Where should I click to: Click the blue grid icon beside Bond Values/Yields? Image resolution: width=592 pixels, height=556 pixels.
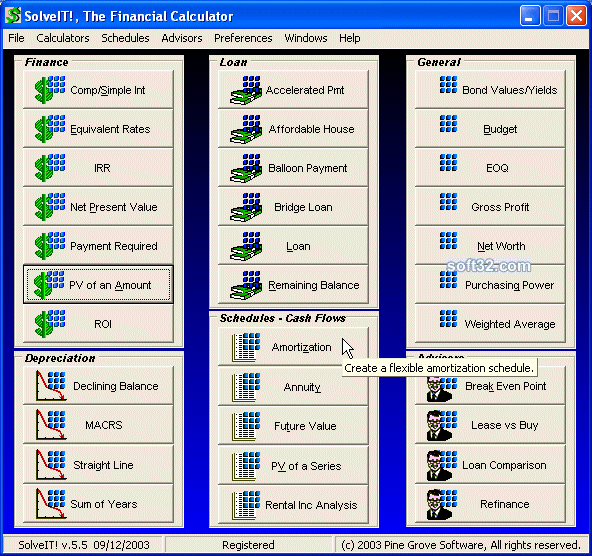click(x=448, y=85)
